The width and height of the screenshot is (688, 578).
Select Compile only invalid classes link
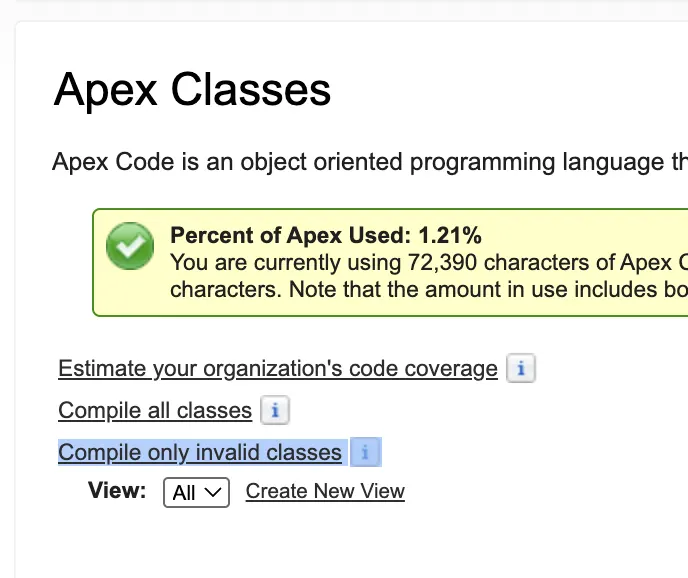(200, 452)
